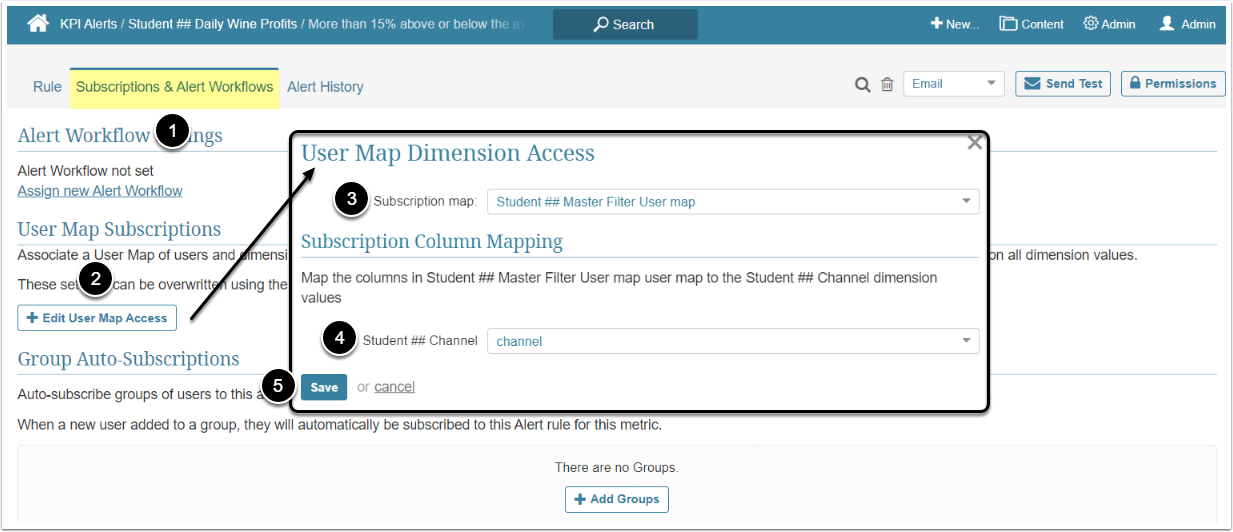Click the Home icon in top bar

38,24
